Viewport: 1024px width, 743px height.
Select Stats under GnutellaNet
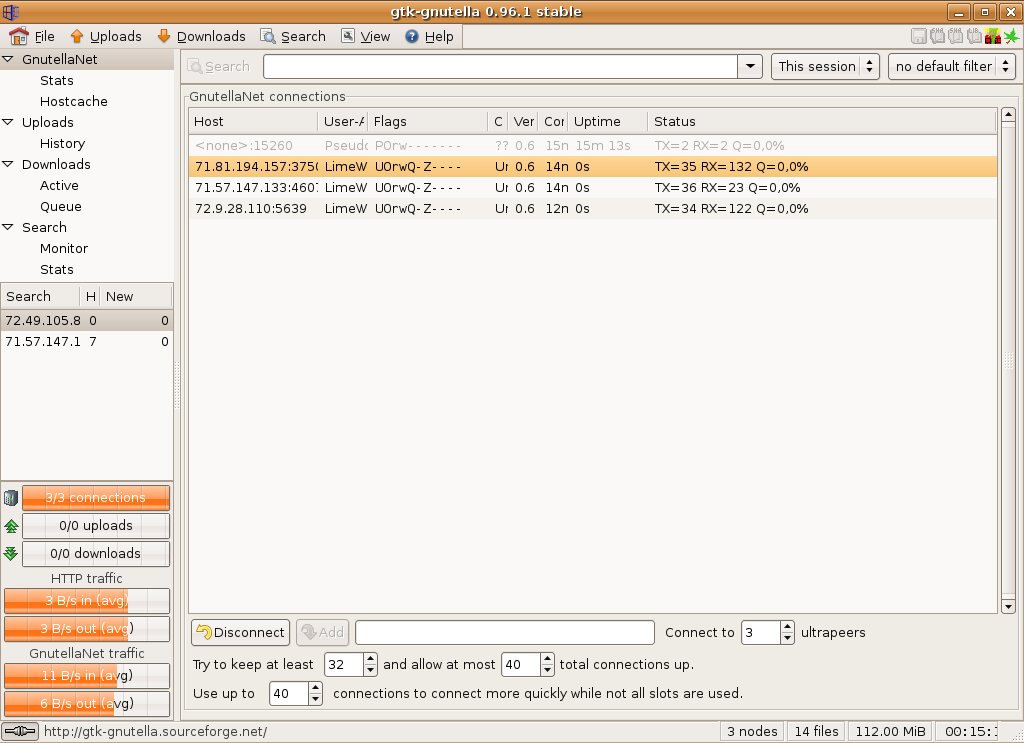pos(57,80)
